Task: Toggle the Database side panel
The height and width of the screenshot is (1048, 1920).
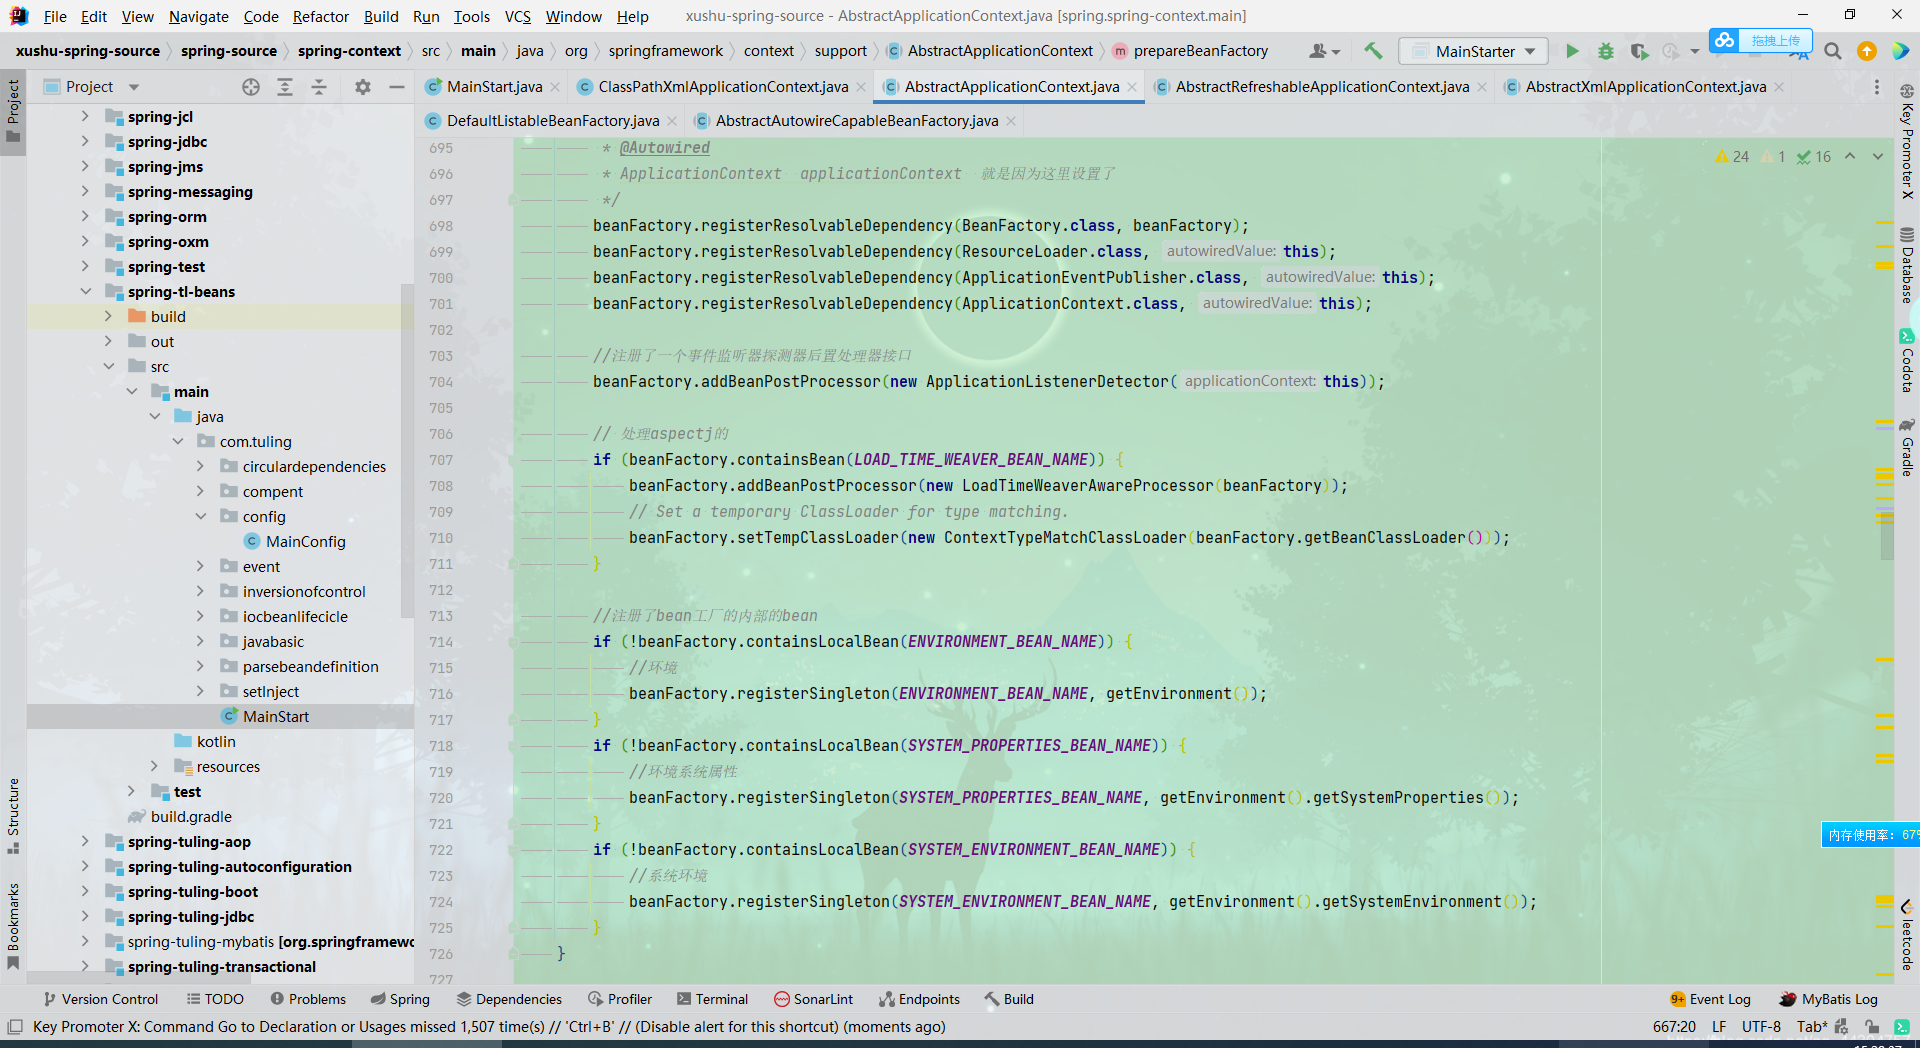Action: point(1907,265)
